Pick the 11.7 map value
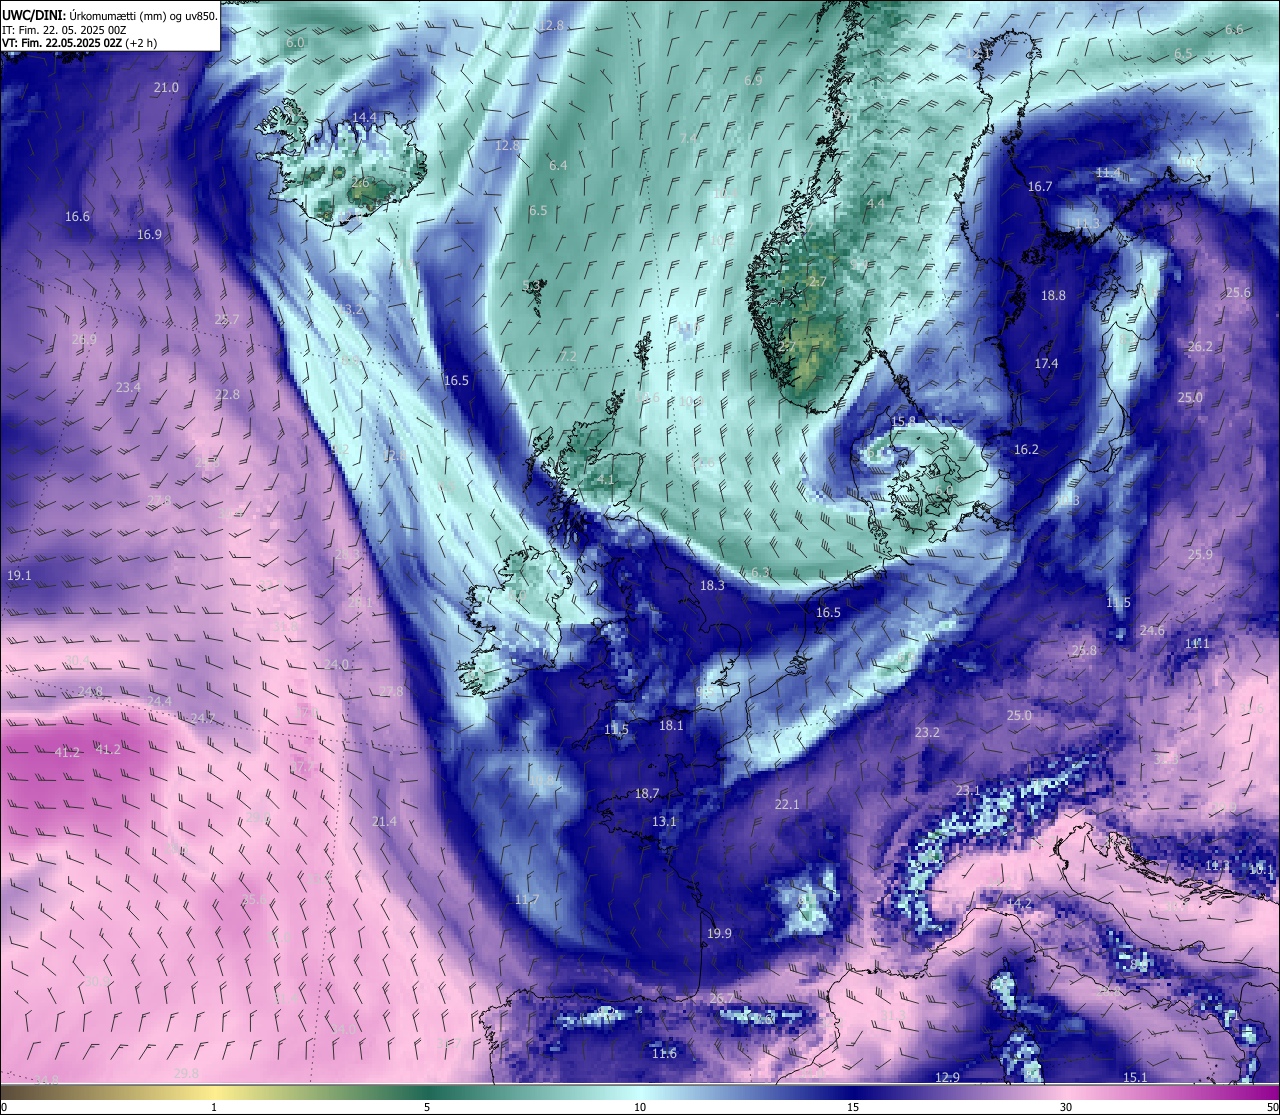This screenshot has height=1115, width=1280. pyautogui.click(x=527, y=900)
